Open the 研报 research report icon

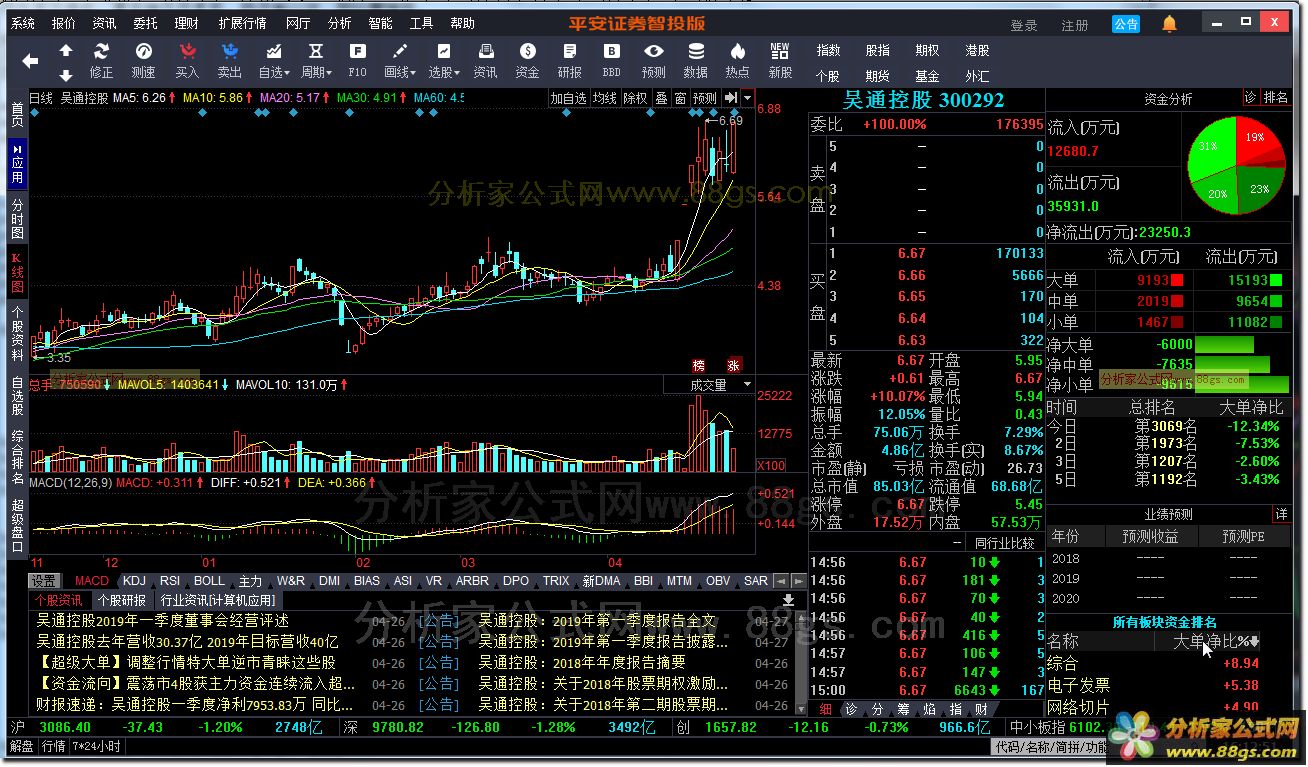click(569, 60)
